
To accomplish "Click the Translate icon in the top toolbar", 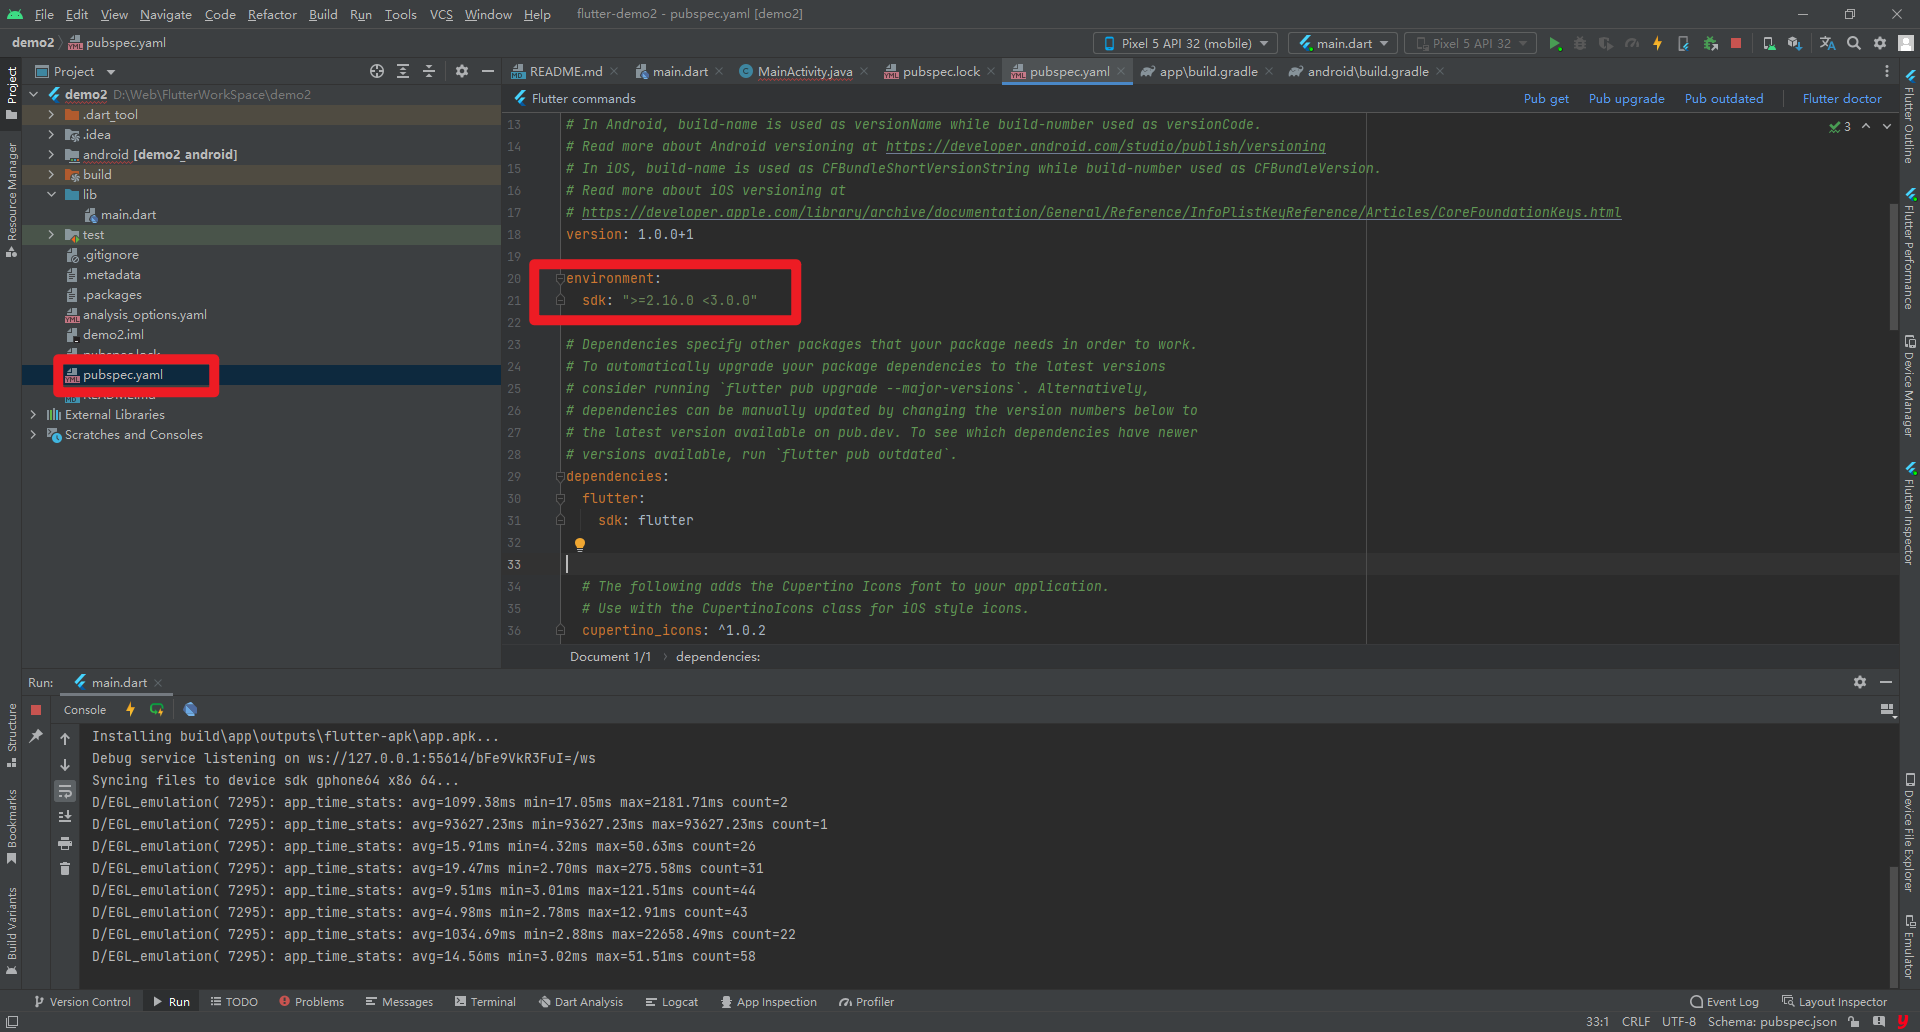I will click(x=1827, y=43).
